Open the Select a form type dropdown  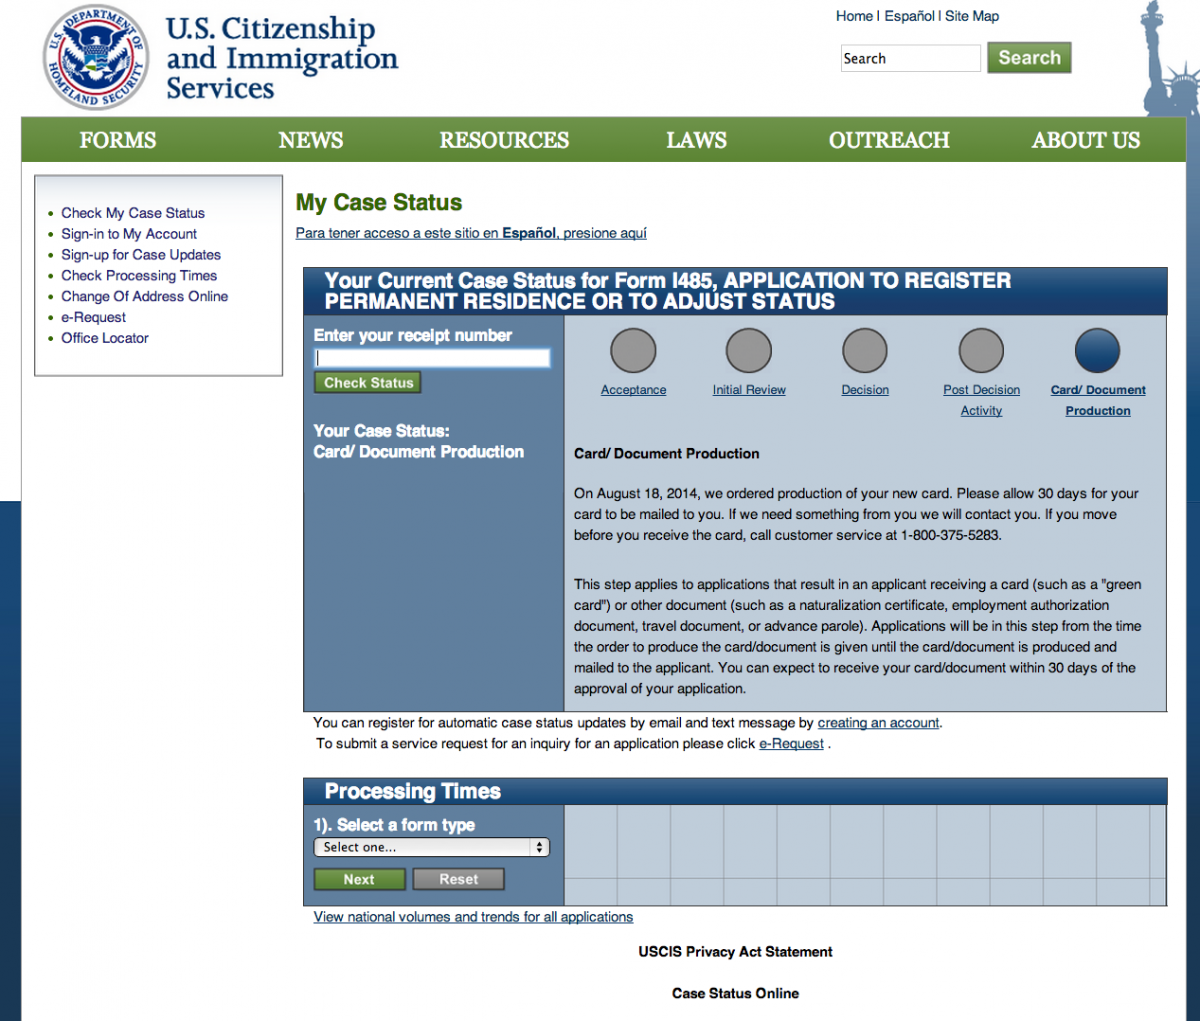[431, 847]
